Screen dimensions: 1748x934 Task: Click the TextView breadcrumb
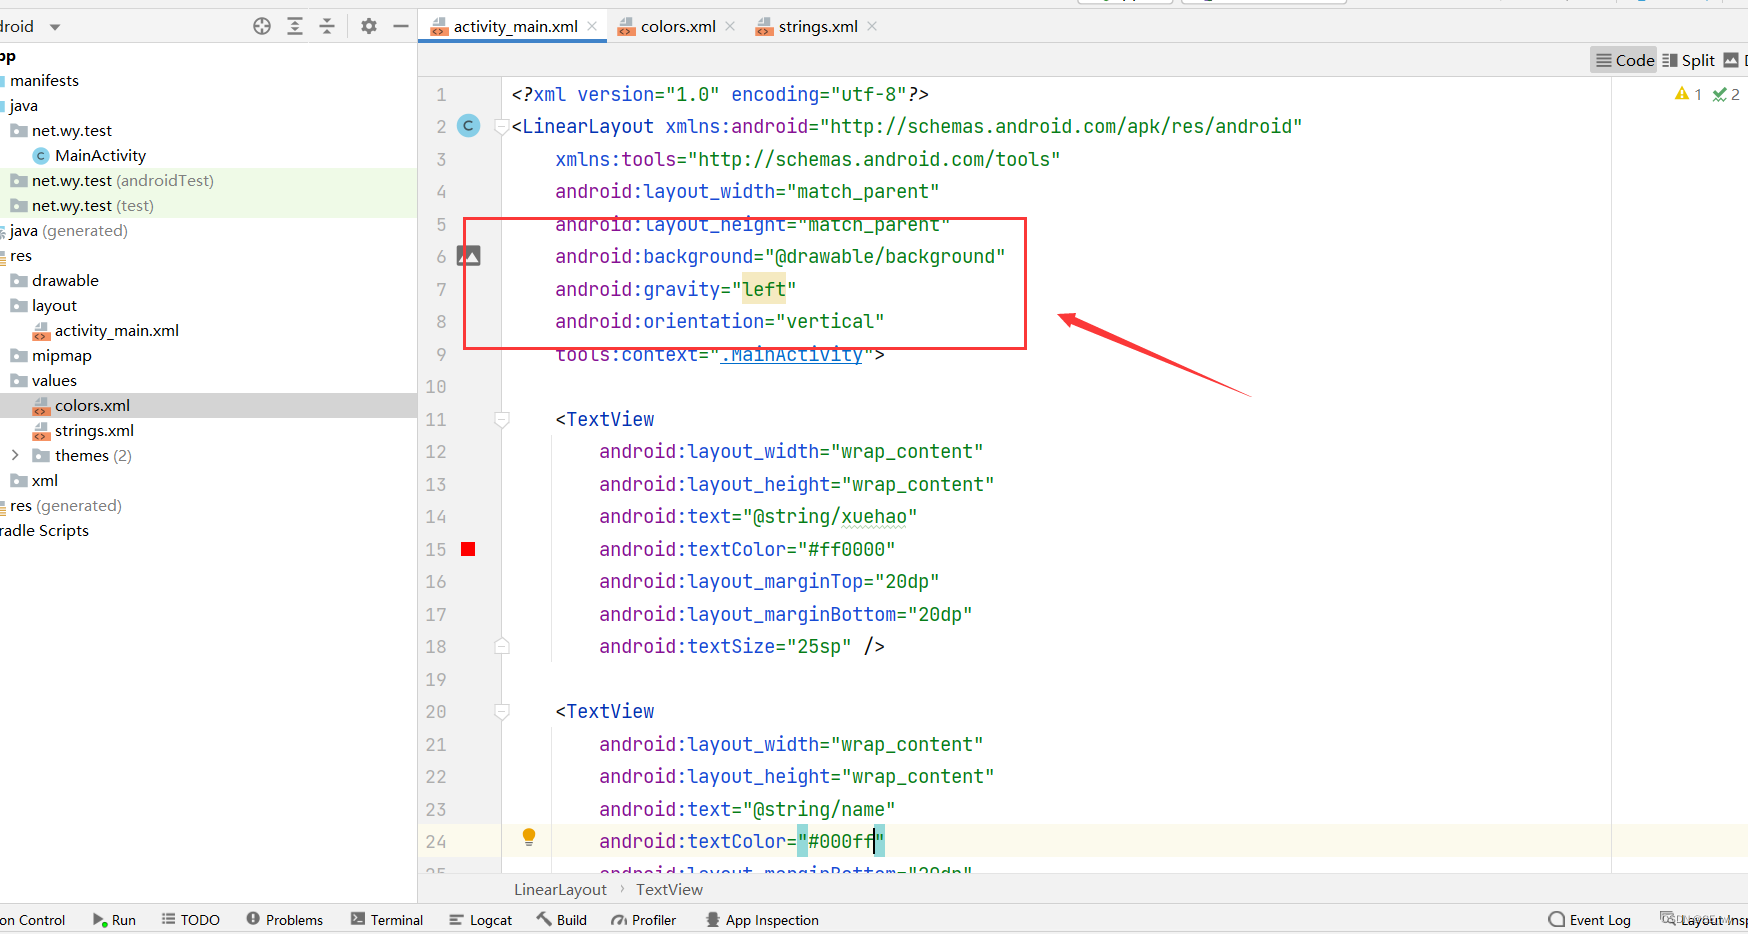pyautogui.click(x=669, y=890)
